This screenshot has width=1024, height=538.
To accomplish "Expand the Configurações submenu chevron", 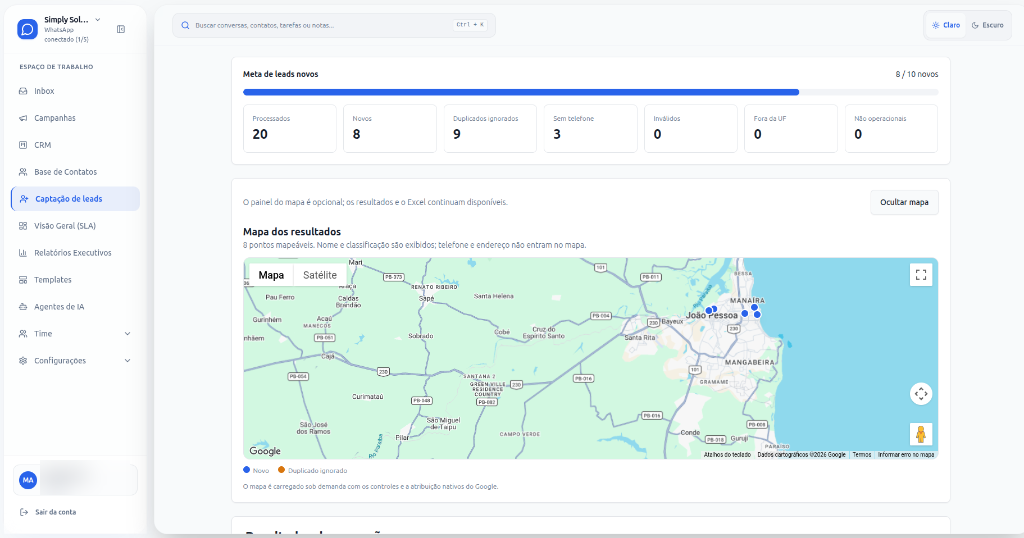I will pos(127,360).
